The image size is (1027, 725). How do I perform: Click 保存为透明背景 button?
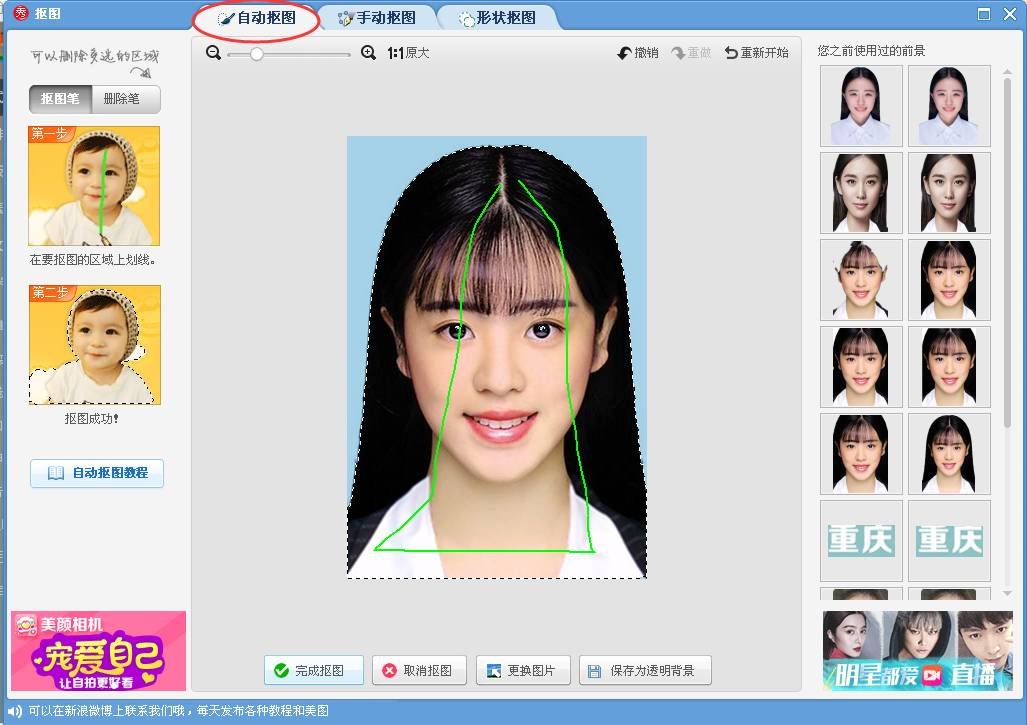(645, 670)
